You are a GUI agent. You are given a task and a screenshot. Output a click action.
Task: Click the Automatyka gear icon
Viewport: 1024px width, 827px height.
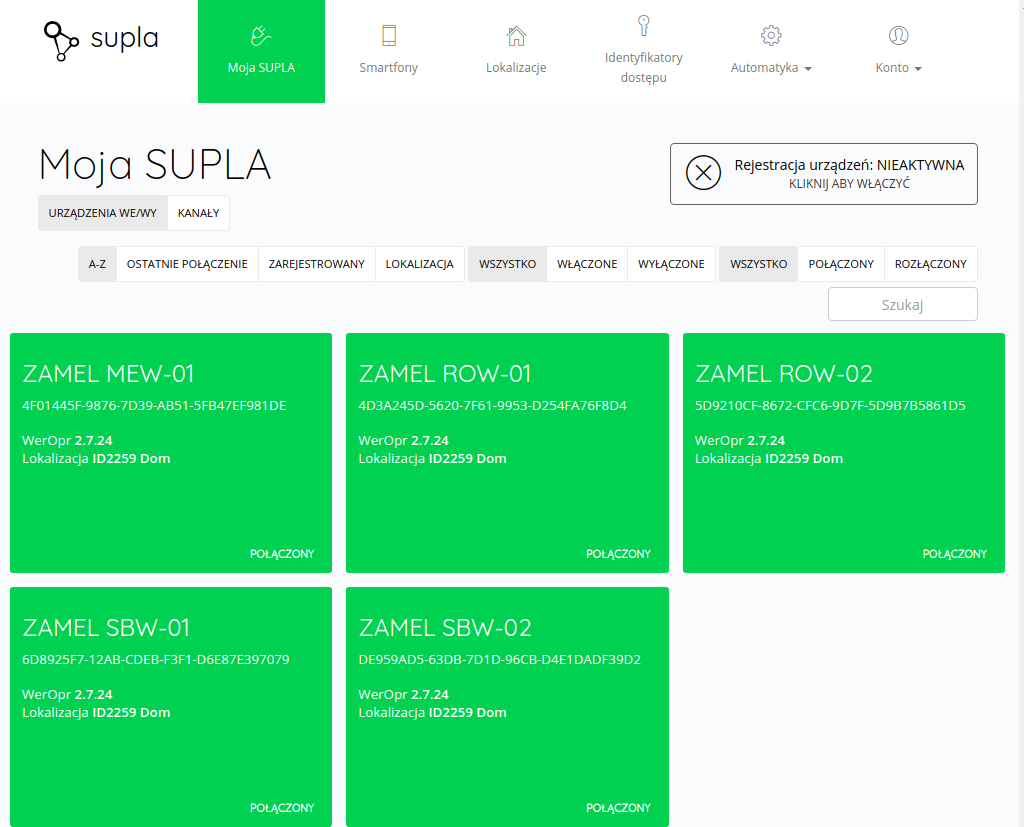tap(771, 35)
